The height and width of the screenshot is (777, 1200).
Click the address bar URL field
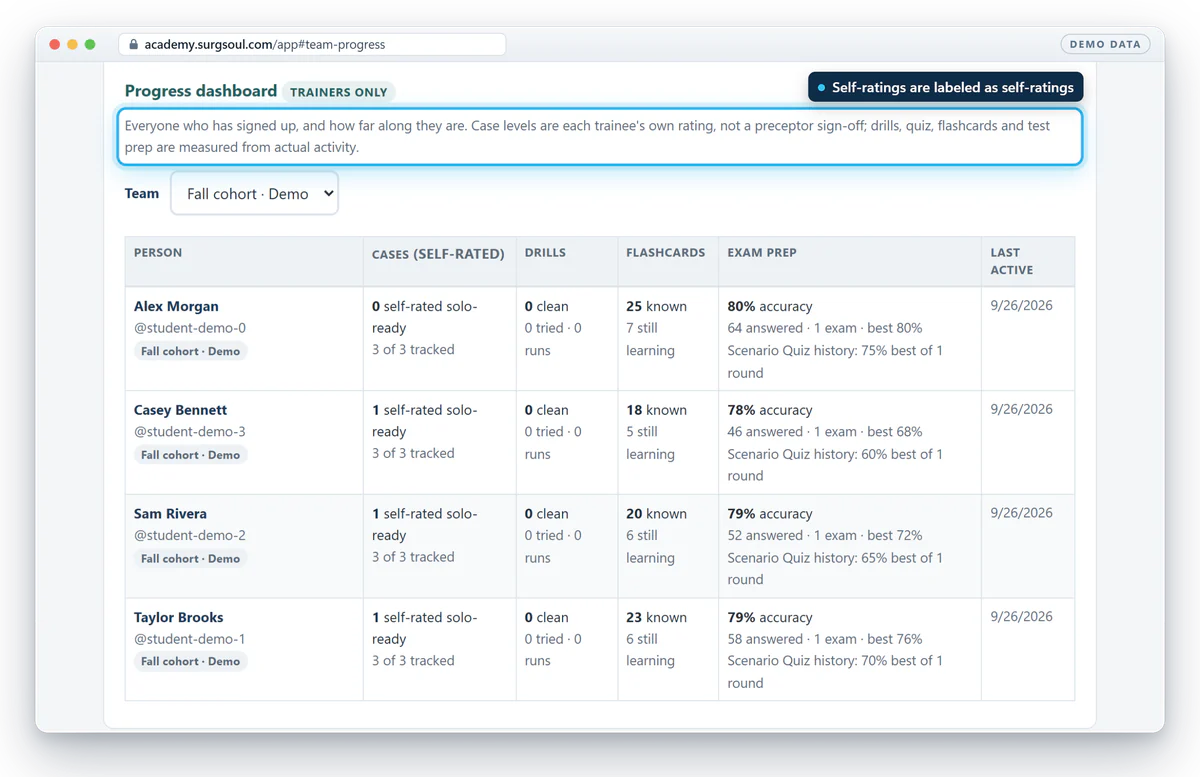313,44
